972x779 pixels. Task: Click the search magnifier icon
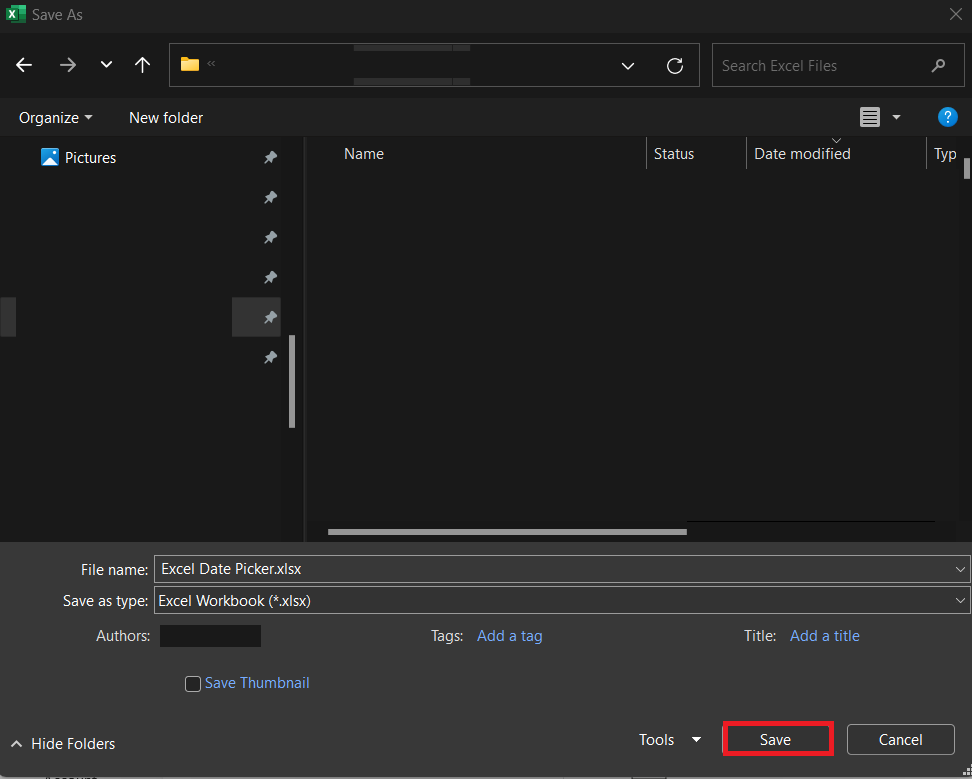[x=939, y=65]
